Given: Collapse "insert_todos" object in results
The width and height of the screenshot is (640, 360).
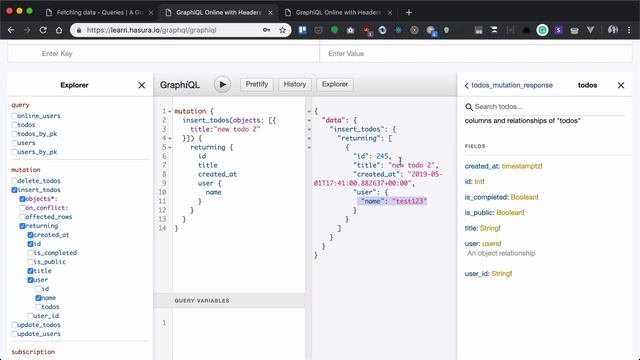Looking at the screenshot, I should (309, 129).
